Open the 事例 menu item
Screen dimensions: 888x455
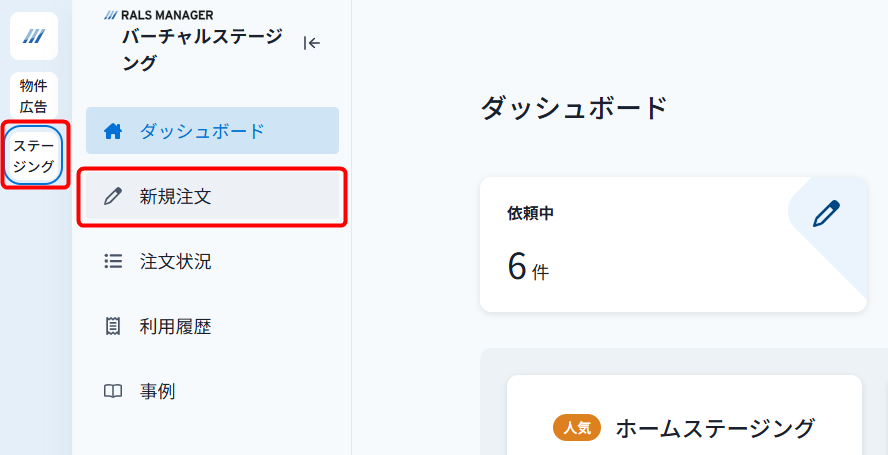[212, 391]
